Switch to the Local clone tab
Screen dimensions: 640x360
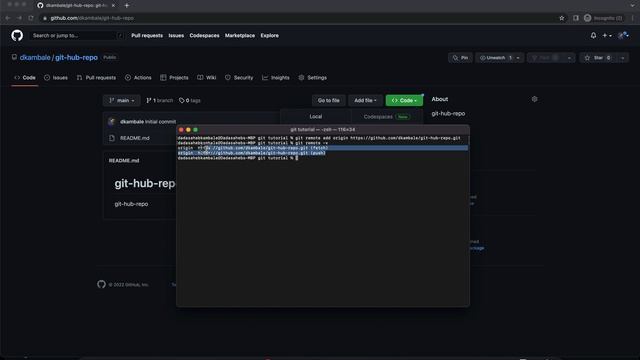point(316,117)
